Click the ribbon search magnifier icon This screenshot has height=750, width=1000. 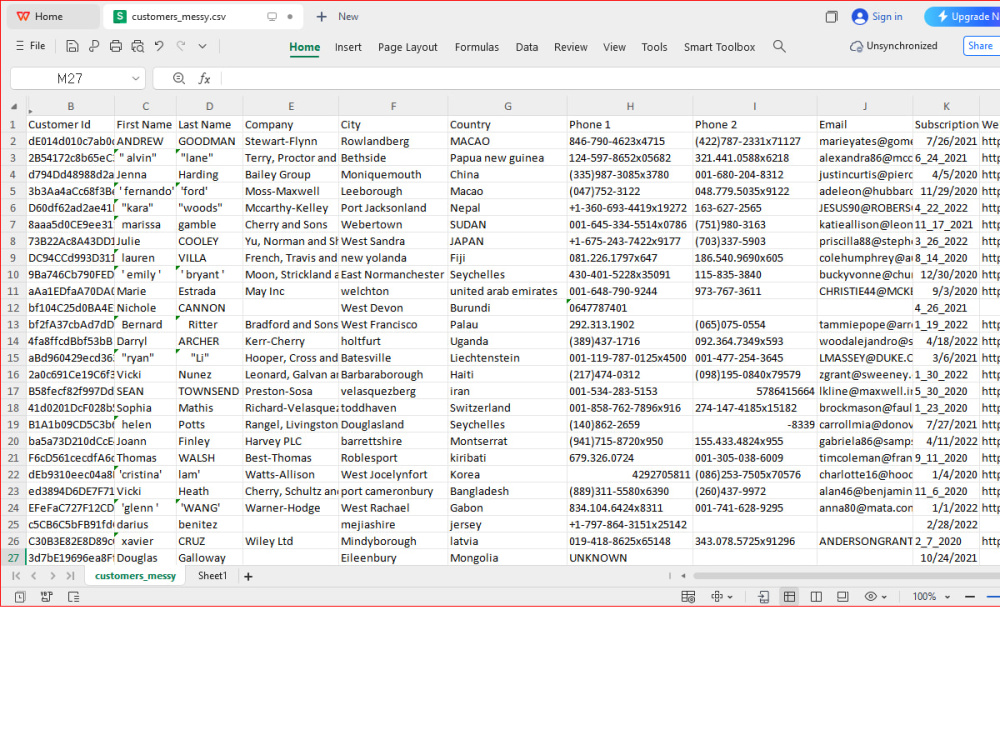tap(779, 46)
